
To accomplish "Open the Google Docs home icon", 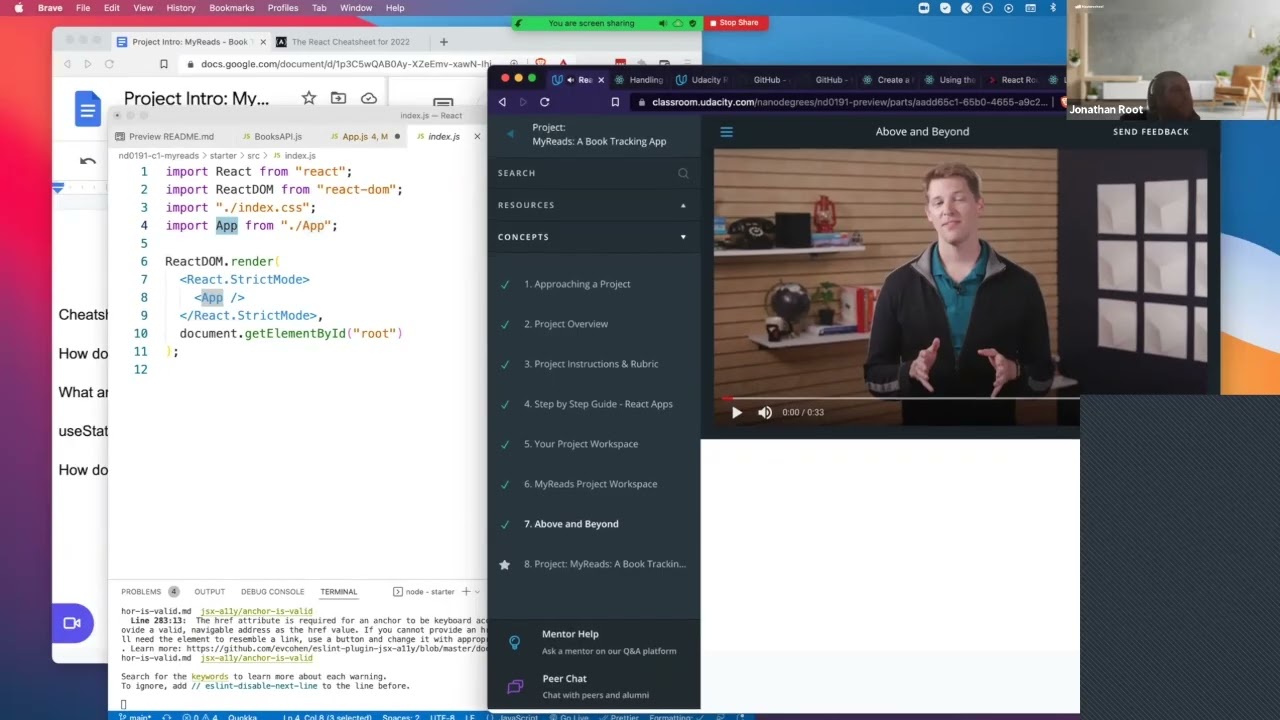I will pyautogui.click(x=87, y=108).
